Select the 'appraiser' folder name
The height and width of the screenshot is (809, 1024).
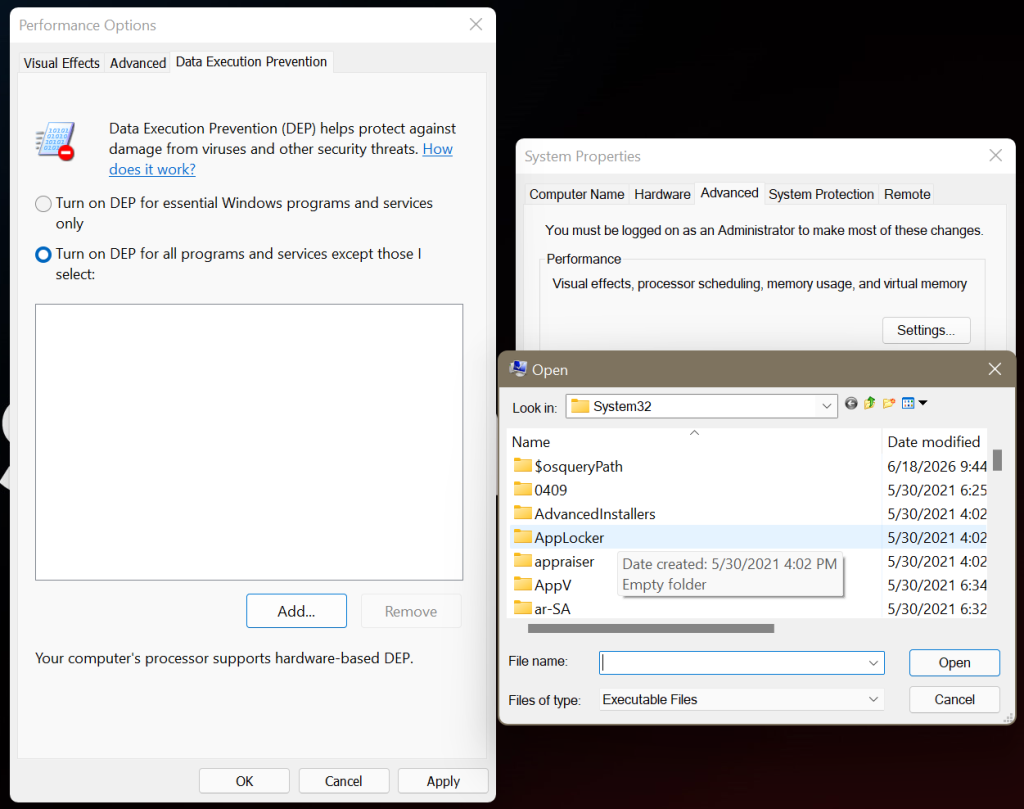(x=564, y=562)
